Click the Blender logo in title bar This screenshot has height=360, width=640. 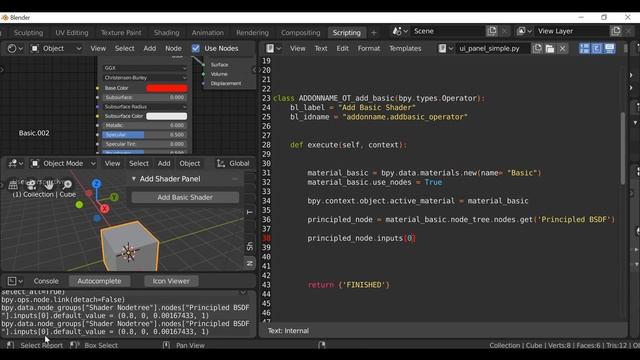tap(5, 18)
